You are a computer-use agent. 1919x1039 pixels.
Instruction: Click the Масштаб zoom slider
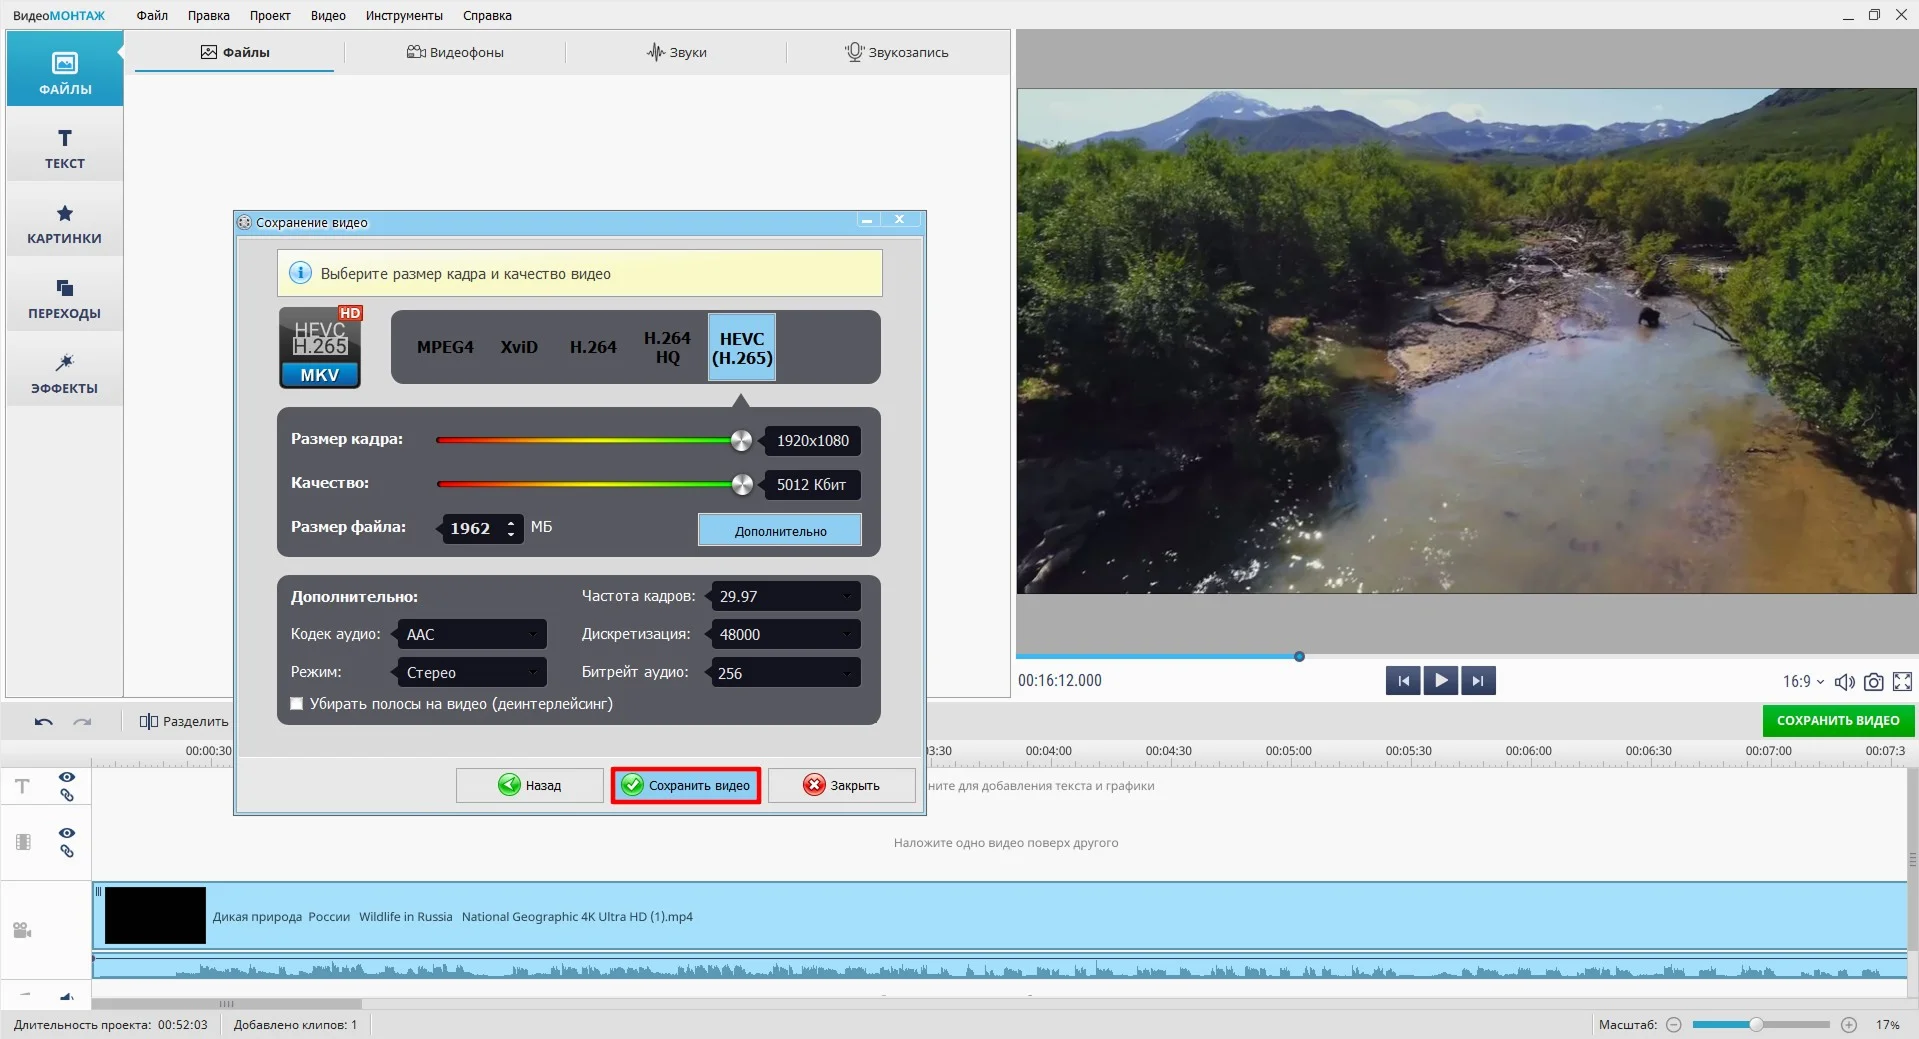point(1761,1025)
